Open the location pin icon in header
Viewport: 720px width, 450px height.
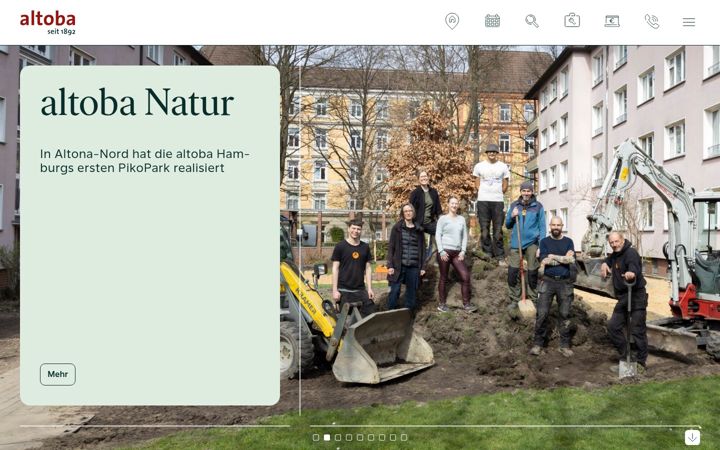tap(452, 21)
